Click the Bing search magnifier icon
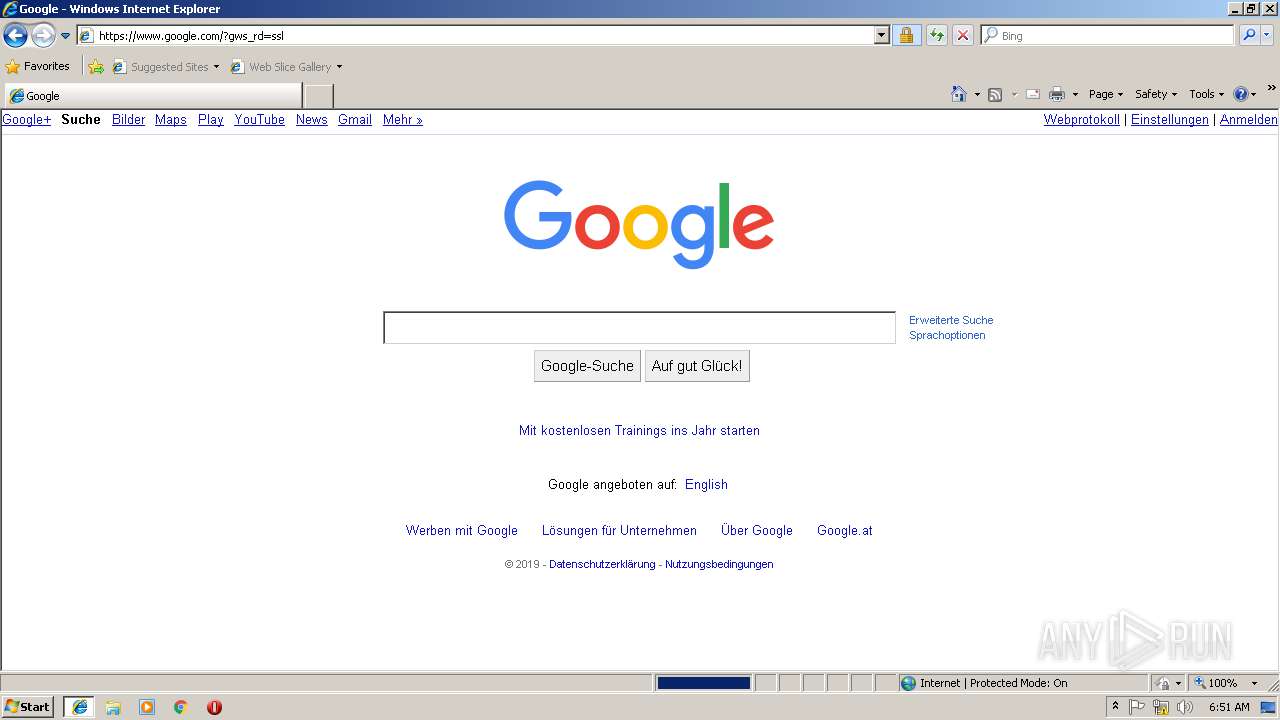This screenshot has height=720, width=1280. (x=1248, y=35)
